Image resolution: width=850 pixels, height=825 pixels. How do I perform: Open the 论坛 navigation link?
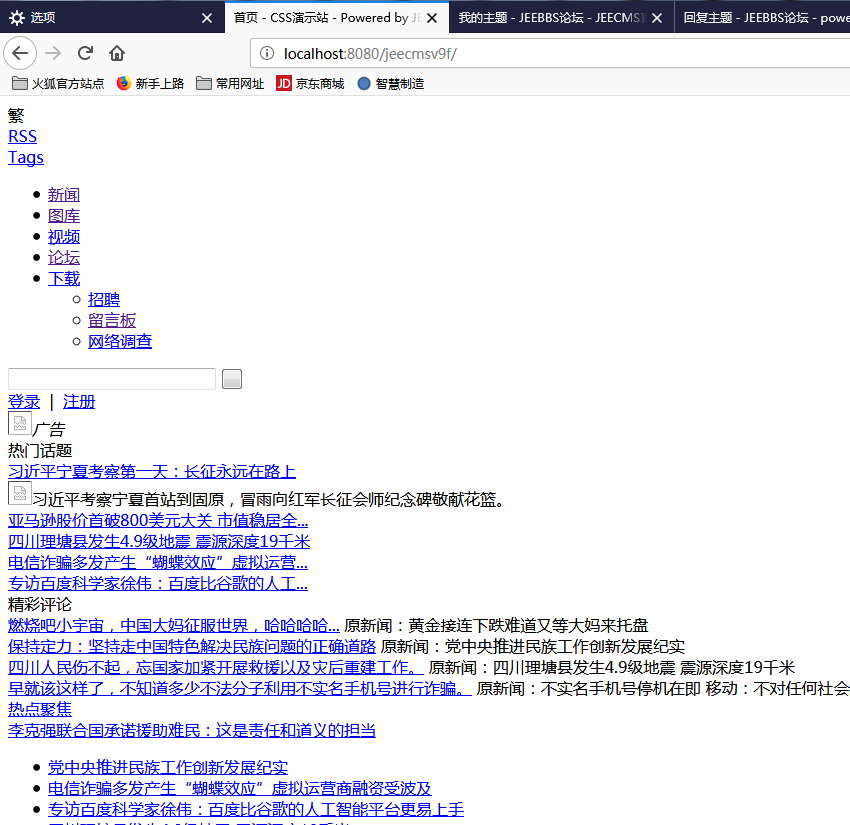tap(64, 257)
